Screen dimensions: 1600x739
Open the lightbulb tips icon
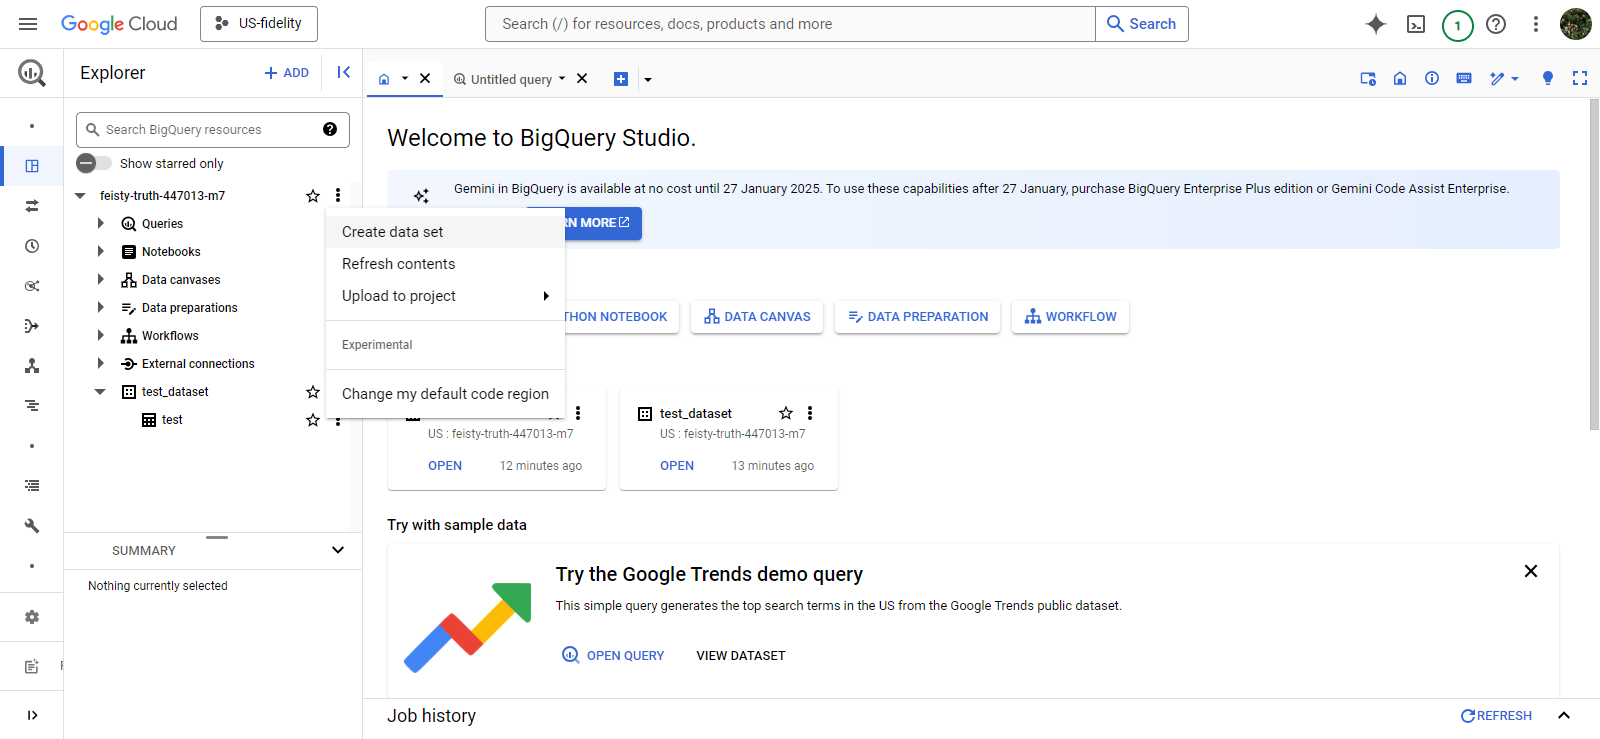click(x=1548, y=78)
